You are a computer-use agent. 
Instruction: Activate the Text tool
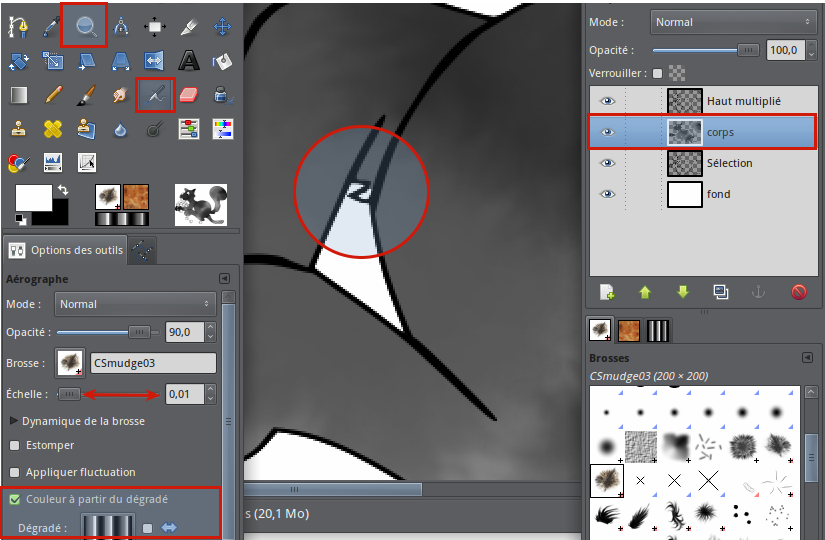[189, 61]
